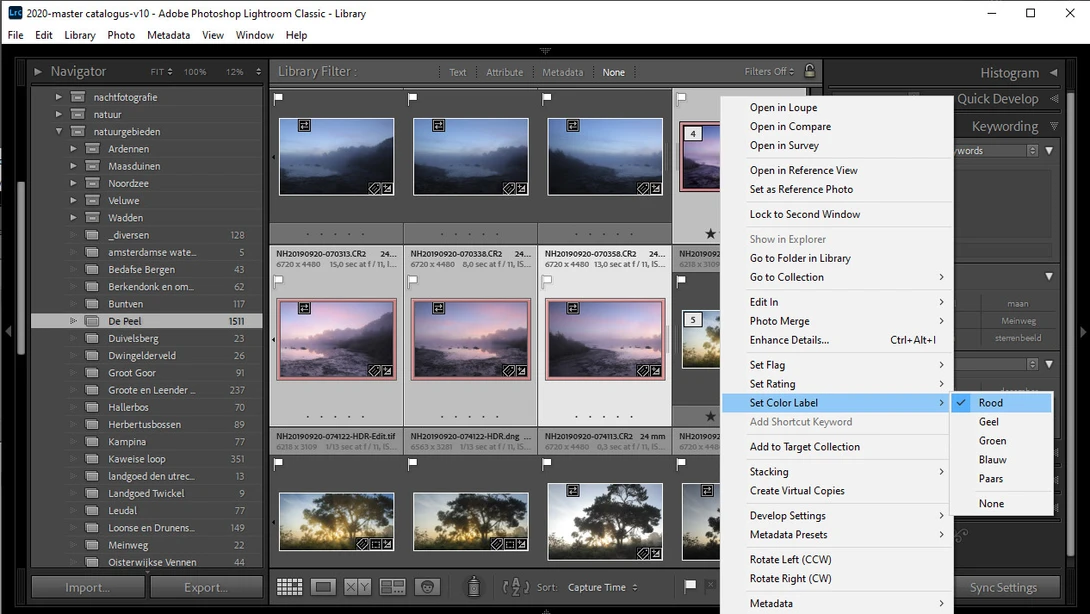Click the filter lock padlock icon
This screenshot has height=614, width=1090.
pyautogui.click(x=809, y=71)
